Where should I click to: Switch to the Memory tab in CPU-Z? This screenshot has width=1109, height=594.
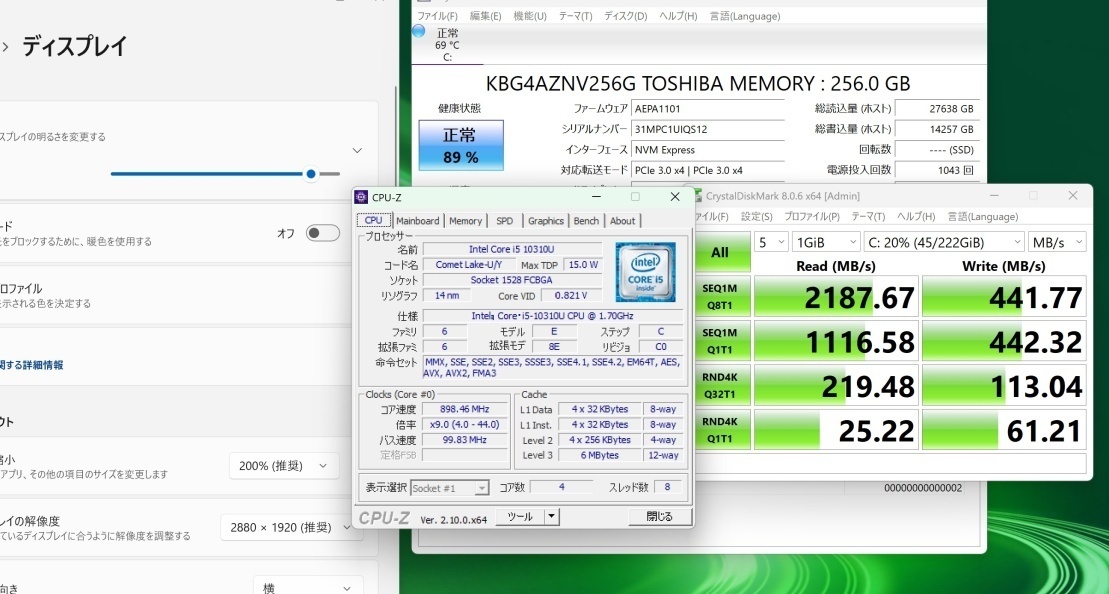[465, 221]
